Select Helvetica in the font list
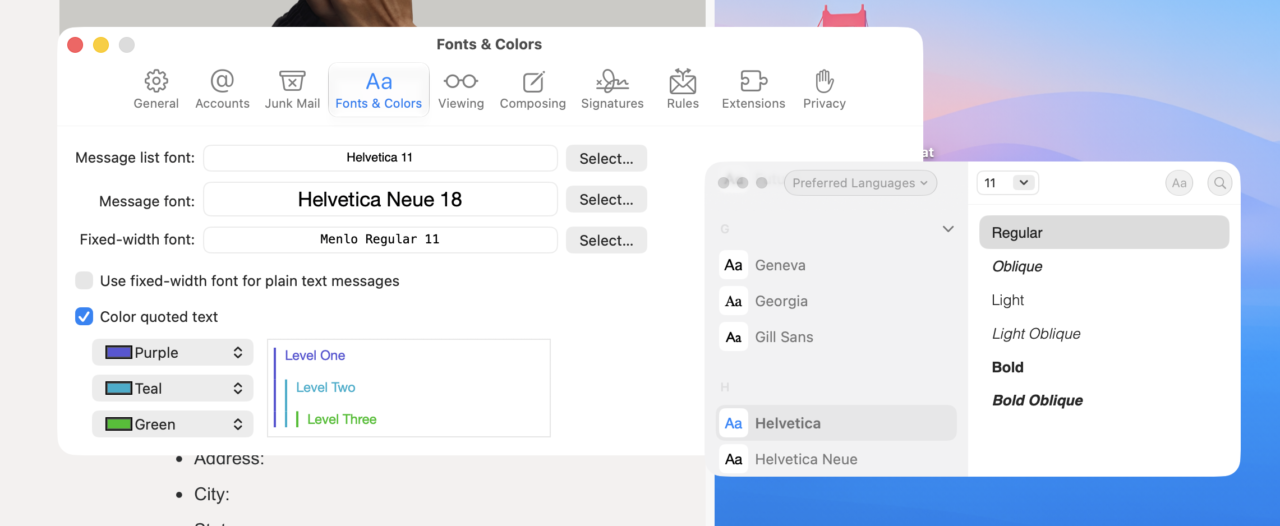The height and width of the screenshot is (526, 1280). tap(836, 423)
